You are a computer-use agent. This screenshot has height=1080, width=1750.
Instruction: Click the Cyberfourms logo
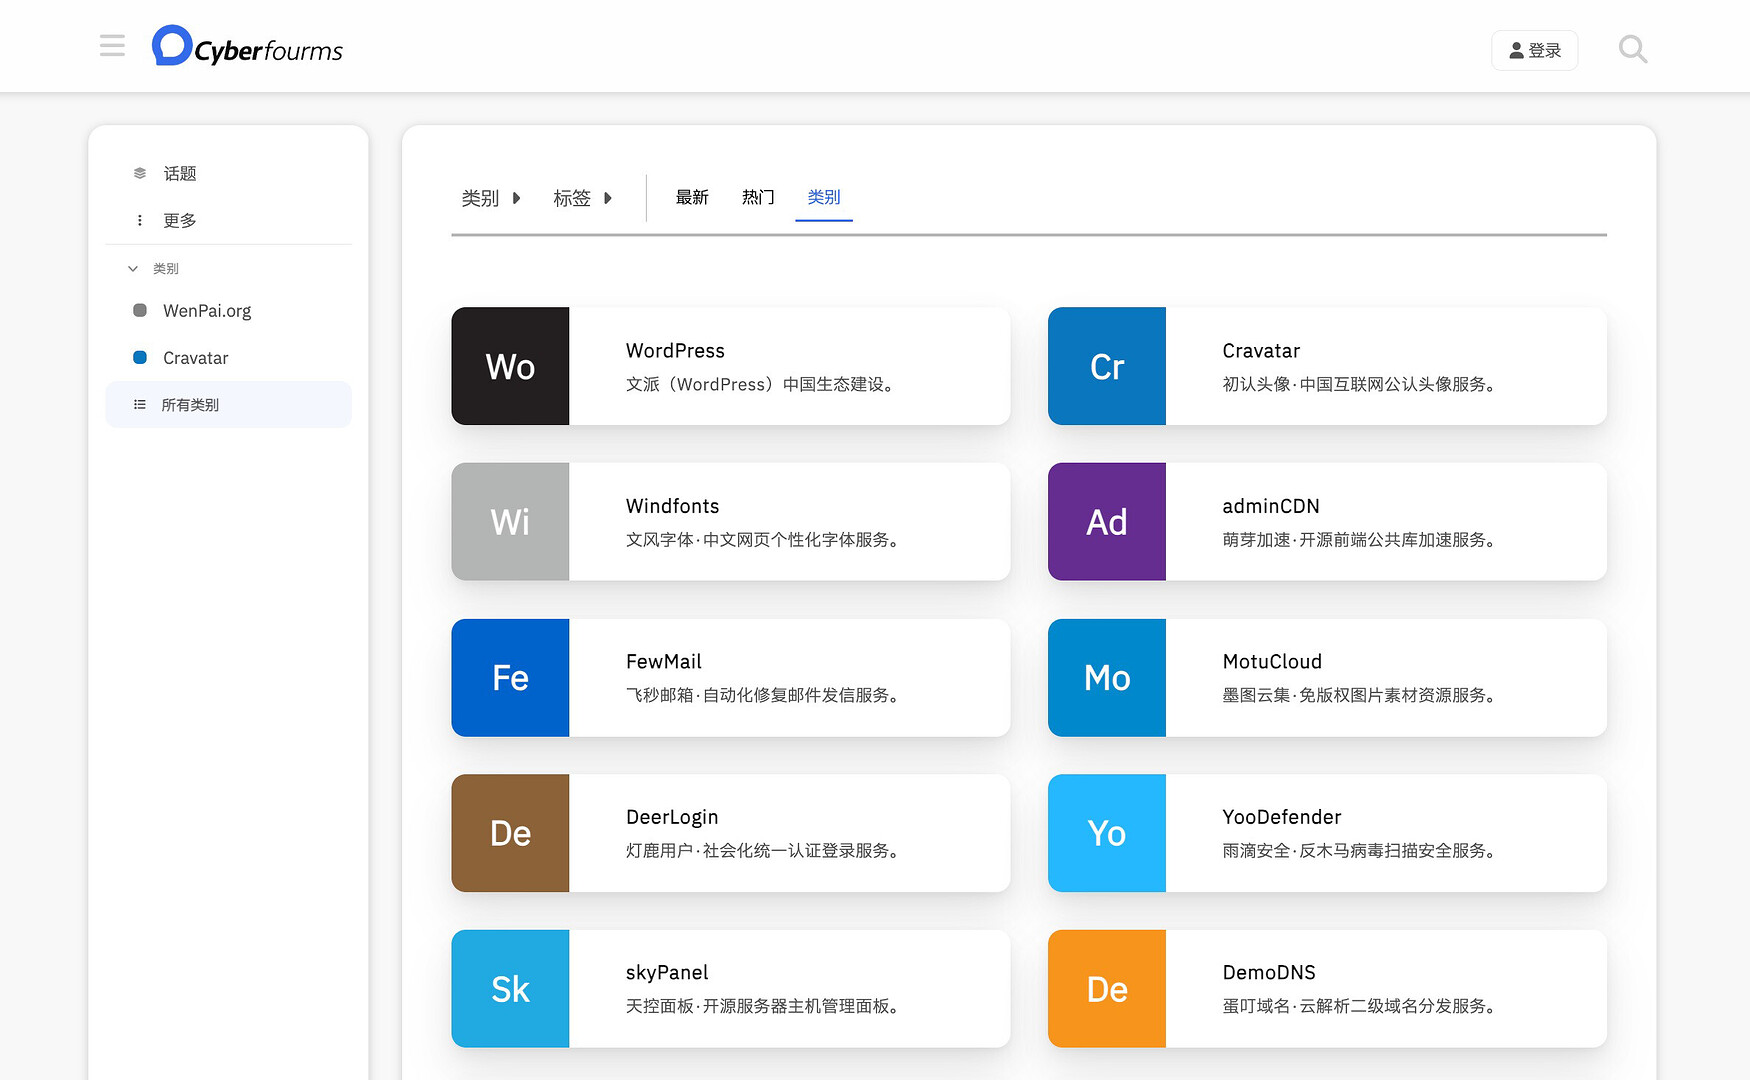pyautogui.click(x=247, y=47)
